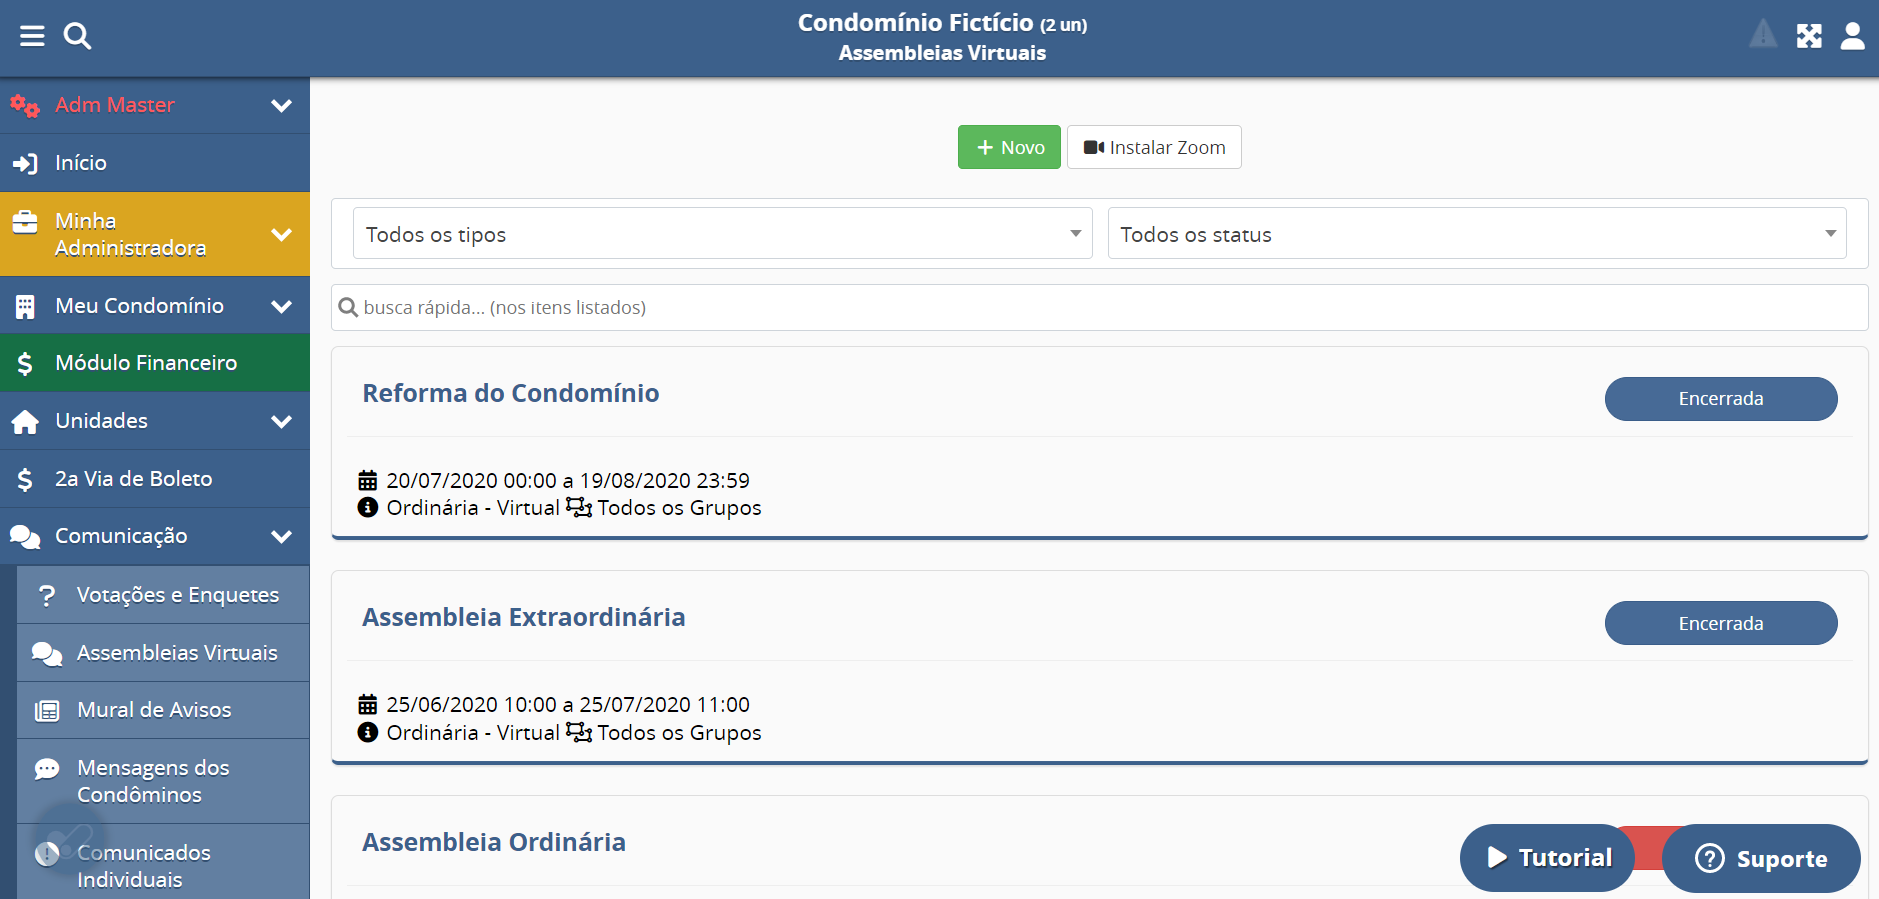This screenshot has width=1879, height=899.
Task: Open the hamburger menu icon
Action: pyautogui.click(x=32, y=37)
